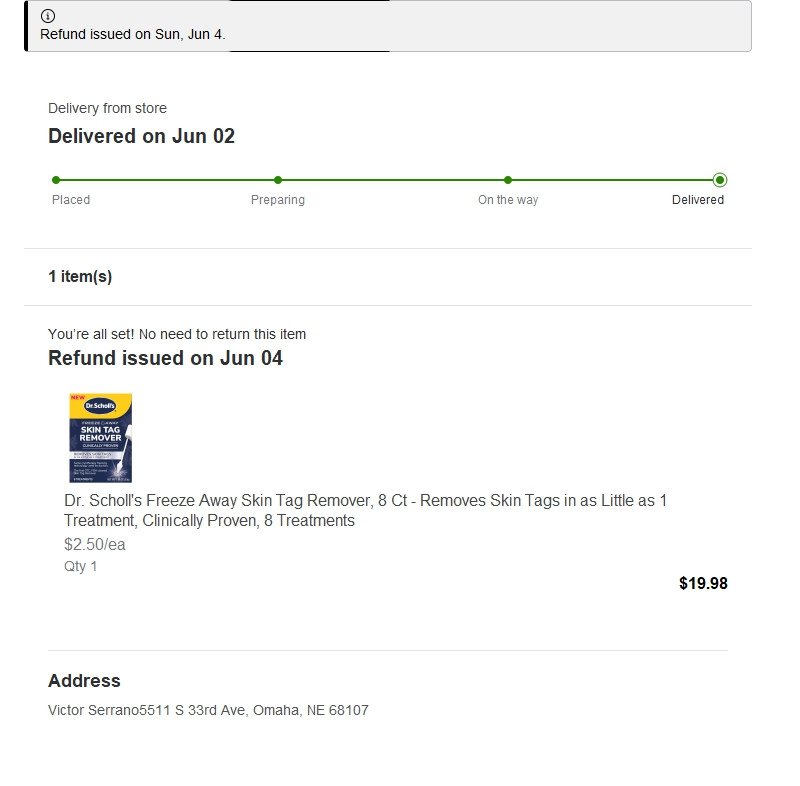Image resolution: width=800 pixels, height=786 pixels.
Task: Click the $2.50/ea unit price
Action: click(x=94, y=544)
